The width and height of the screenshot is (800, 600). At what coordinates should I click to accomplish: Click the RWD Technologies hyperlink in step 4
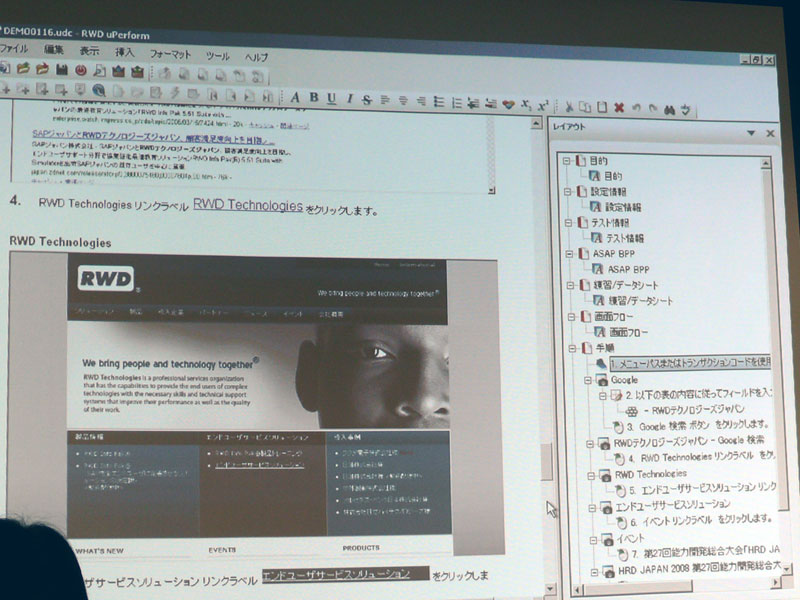(248, 205)
